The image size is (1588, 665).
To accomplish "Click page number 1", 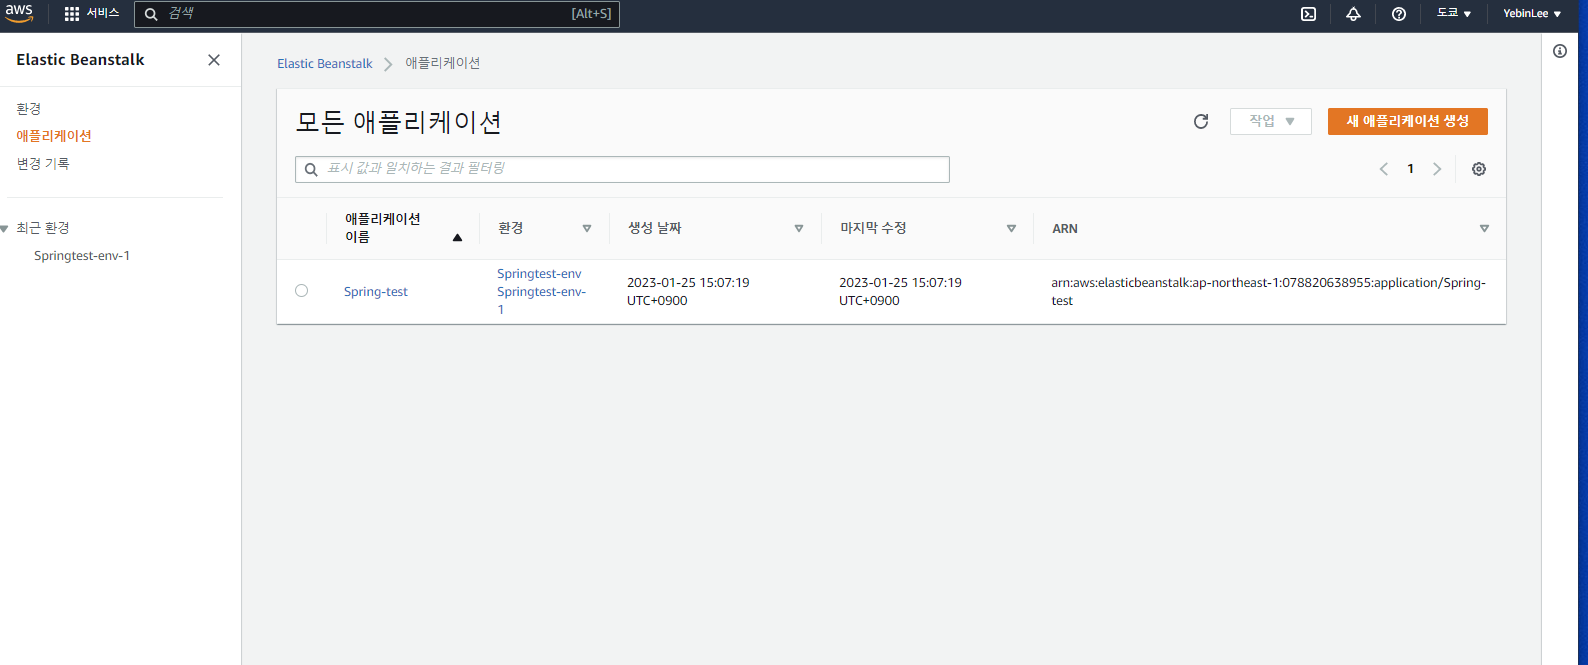I will 1411,169.
